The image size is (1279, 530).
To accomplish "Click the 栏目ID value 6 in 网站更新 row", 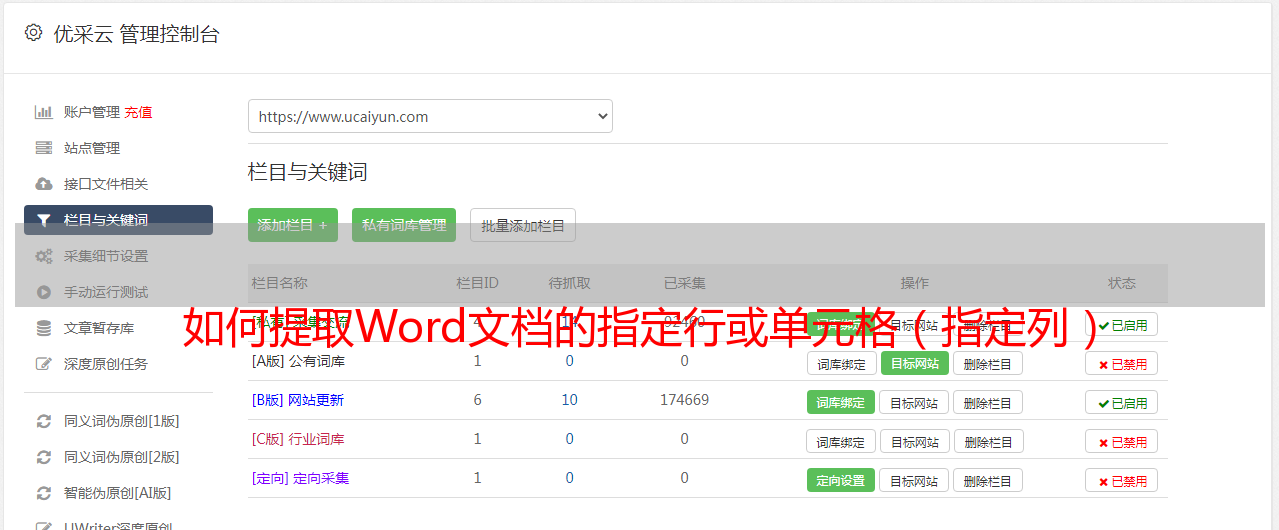I will pos(478,400).
